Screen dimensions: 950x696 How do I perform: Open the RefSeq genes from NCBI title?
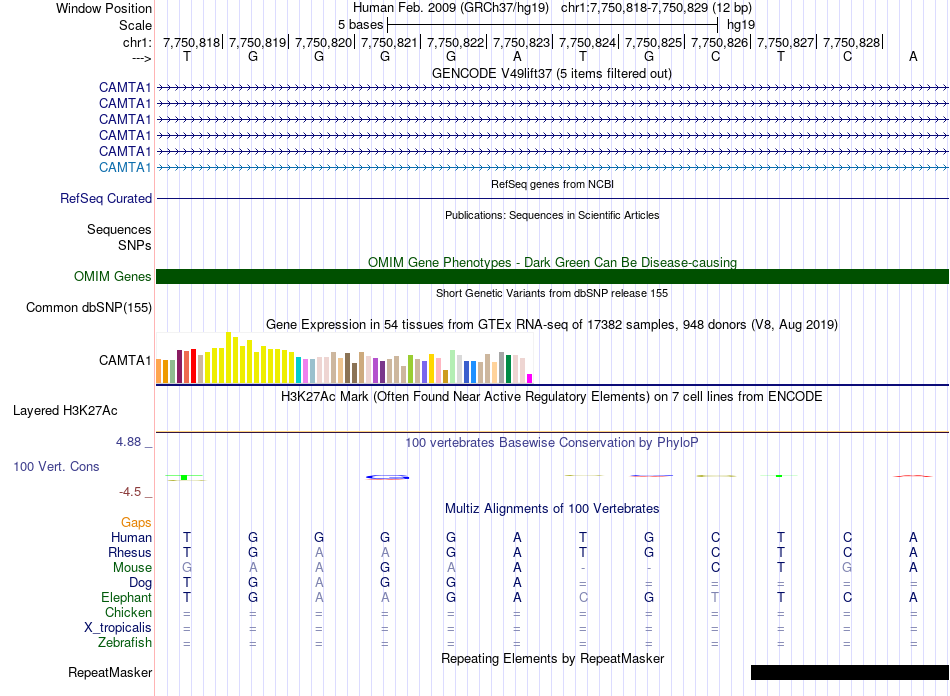tap(552, 184)
